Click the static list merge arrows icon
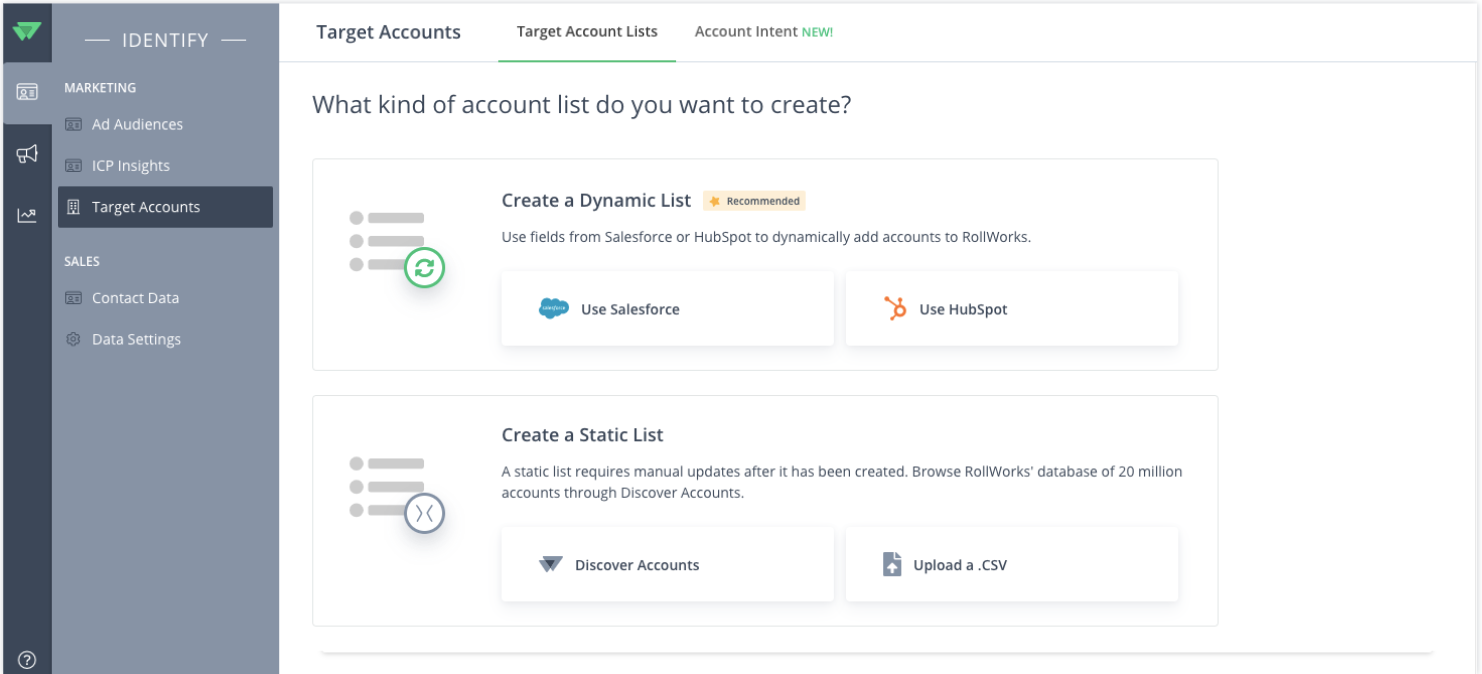The width and height of the screenshot is (1482, 674). pyautogui.click(x=424, y=514)
